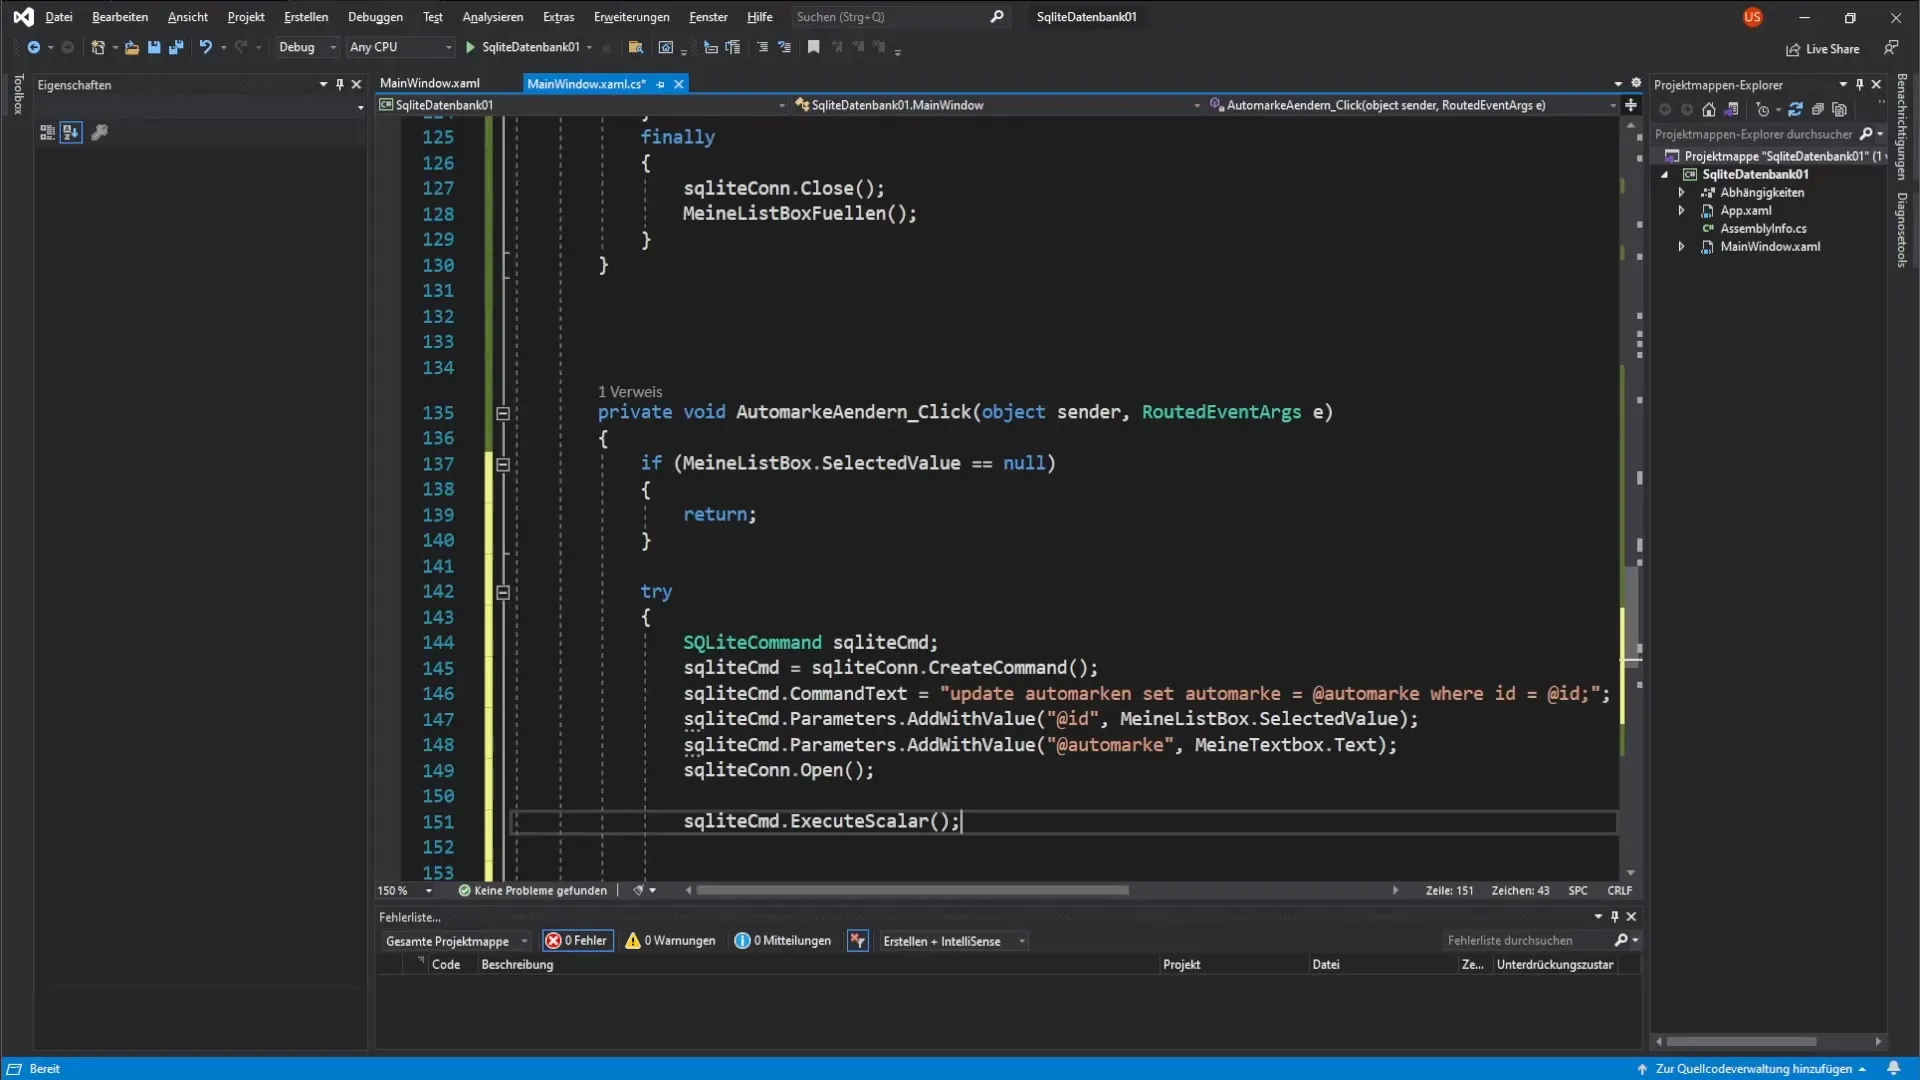Click the Live Share button
1920x1080 pixels.
click(1823, 49)
